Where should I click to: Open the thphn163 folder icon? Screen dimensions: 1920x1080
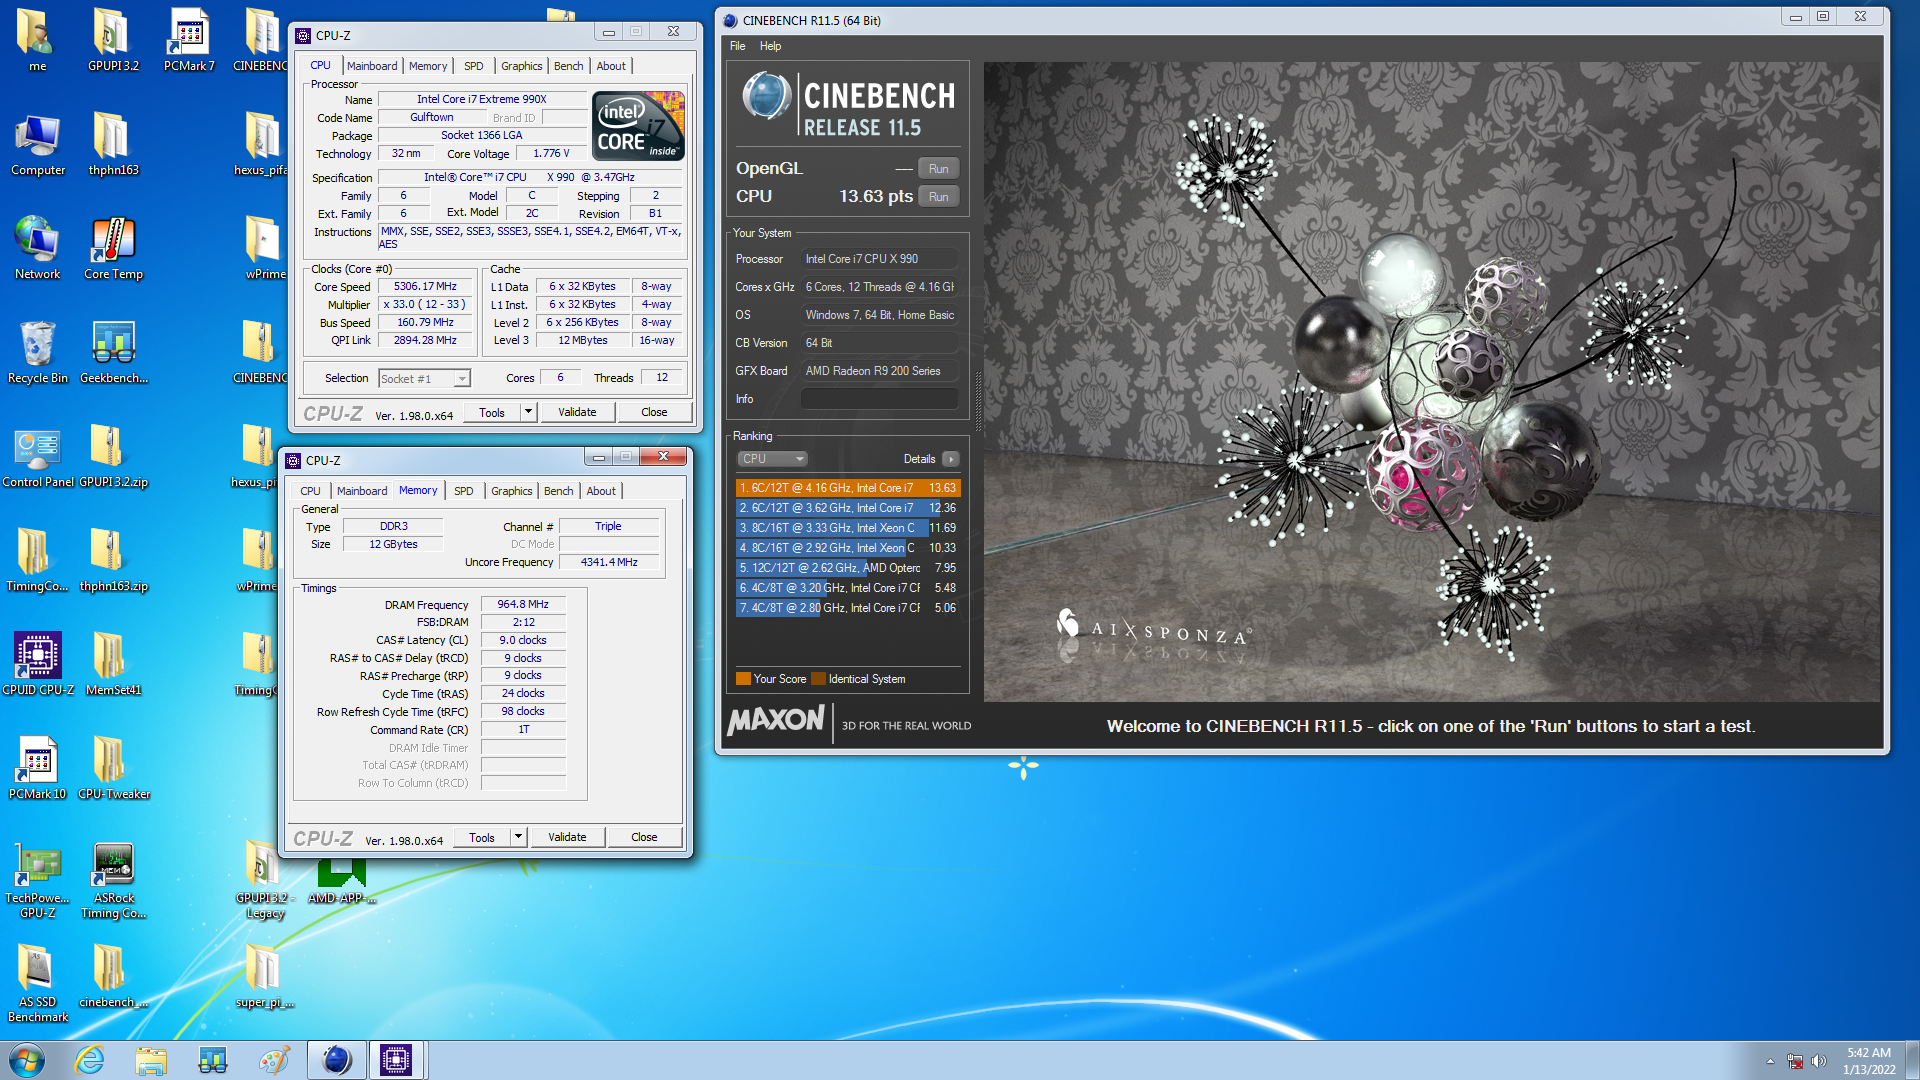coord(113,145)
